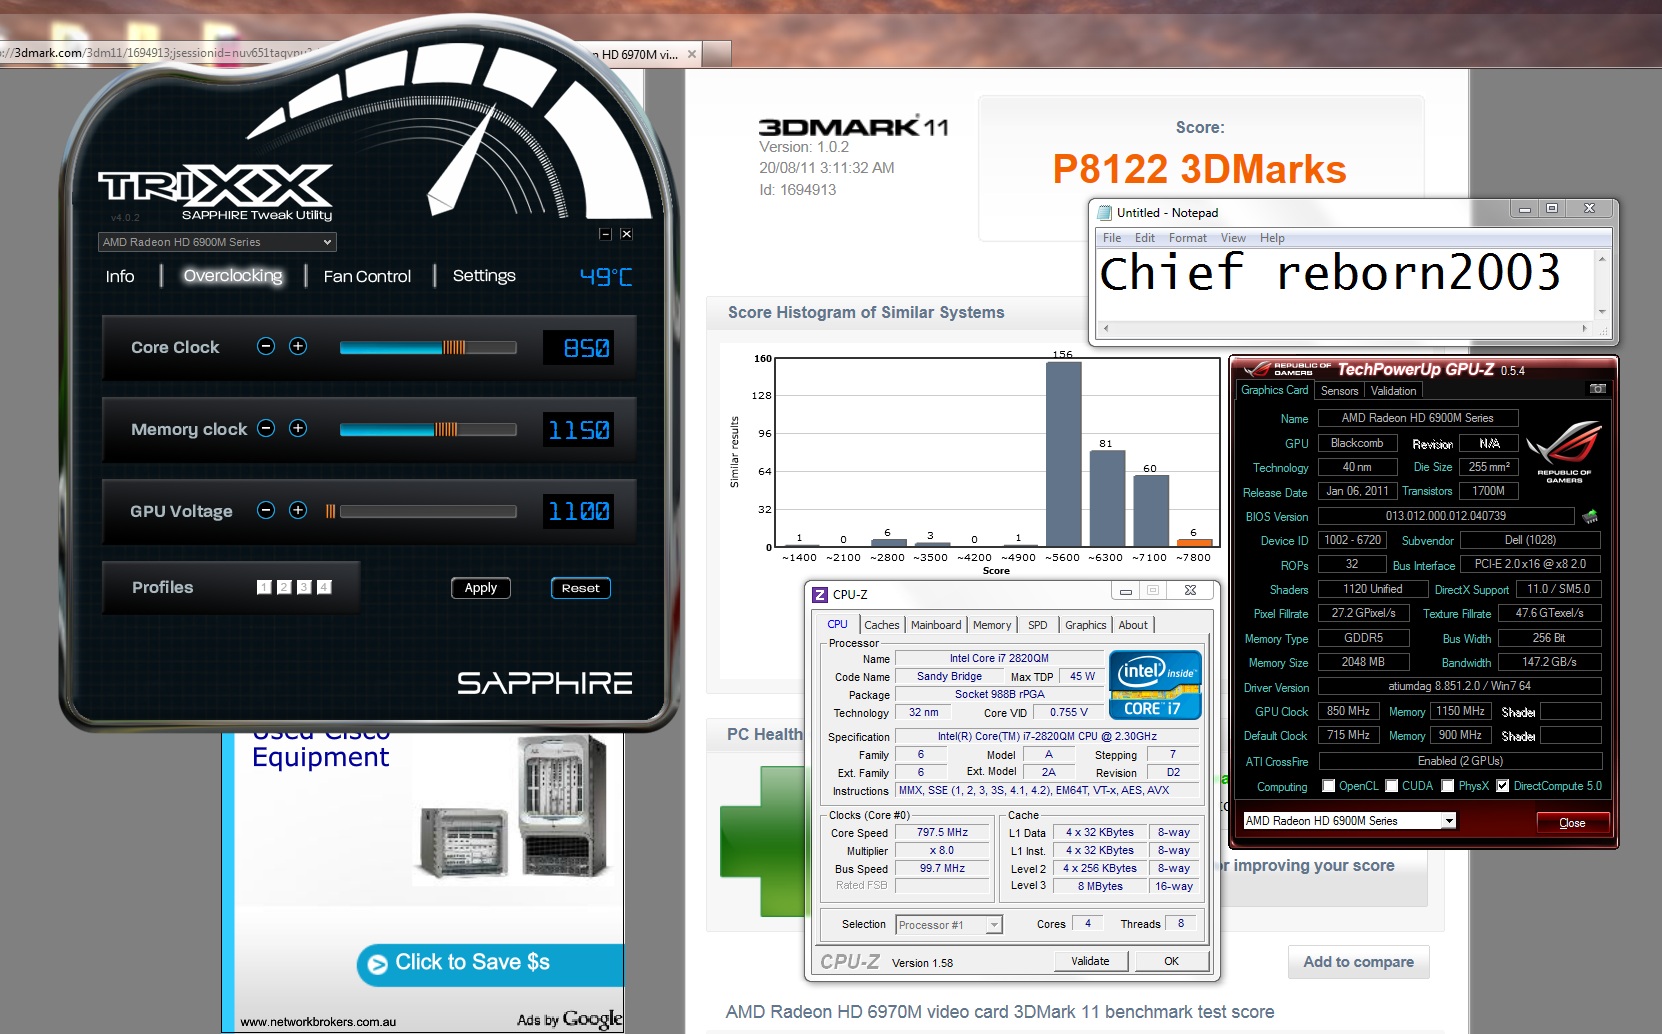The height and width of the screenshot is (1034, 1662).
Task: Close the TRIXX utility window
Action: pos(626,234)
